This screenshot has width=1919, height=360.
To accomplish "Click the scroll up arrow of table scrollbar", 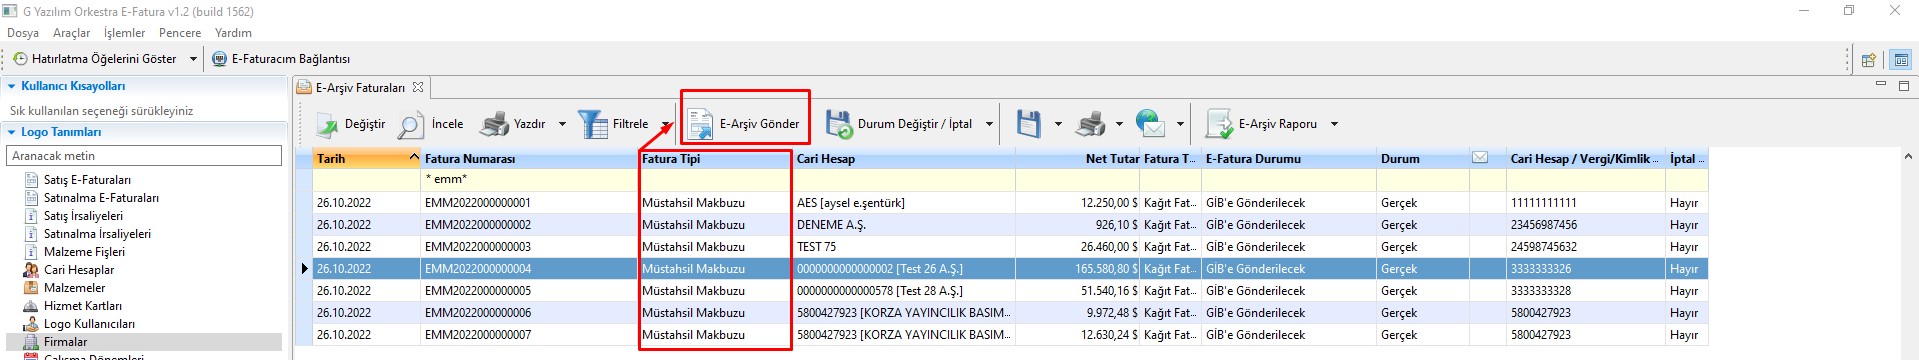I will (1909, 157).
